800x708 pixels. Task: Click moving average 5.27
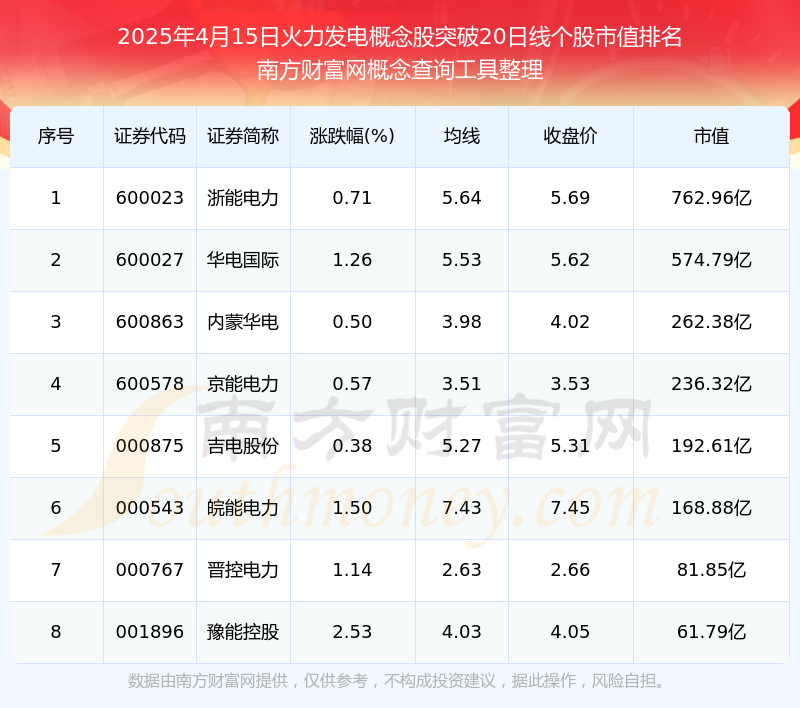point(462,446)
